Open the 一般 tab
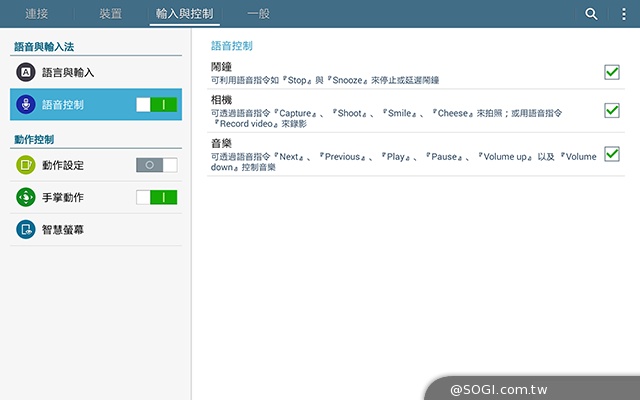This screenshot has width=640, height=400. tap(258, 14)
